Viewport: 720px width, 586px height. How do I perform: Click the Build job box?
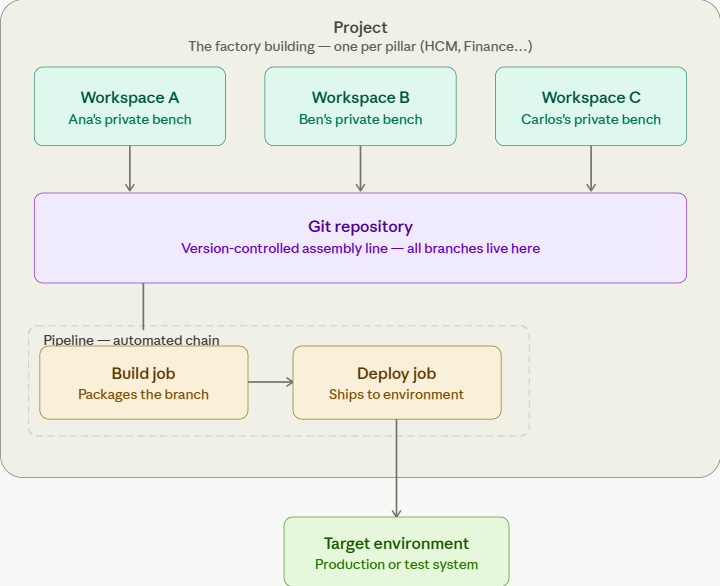pos(144,383)
